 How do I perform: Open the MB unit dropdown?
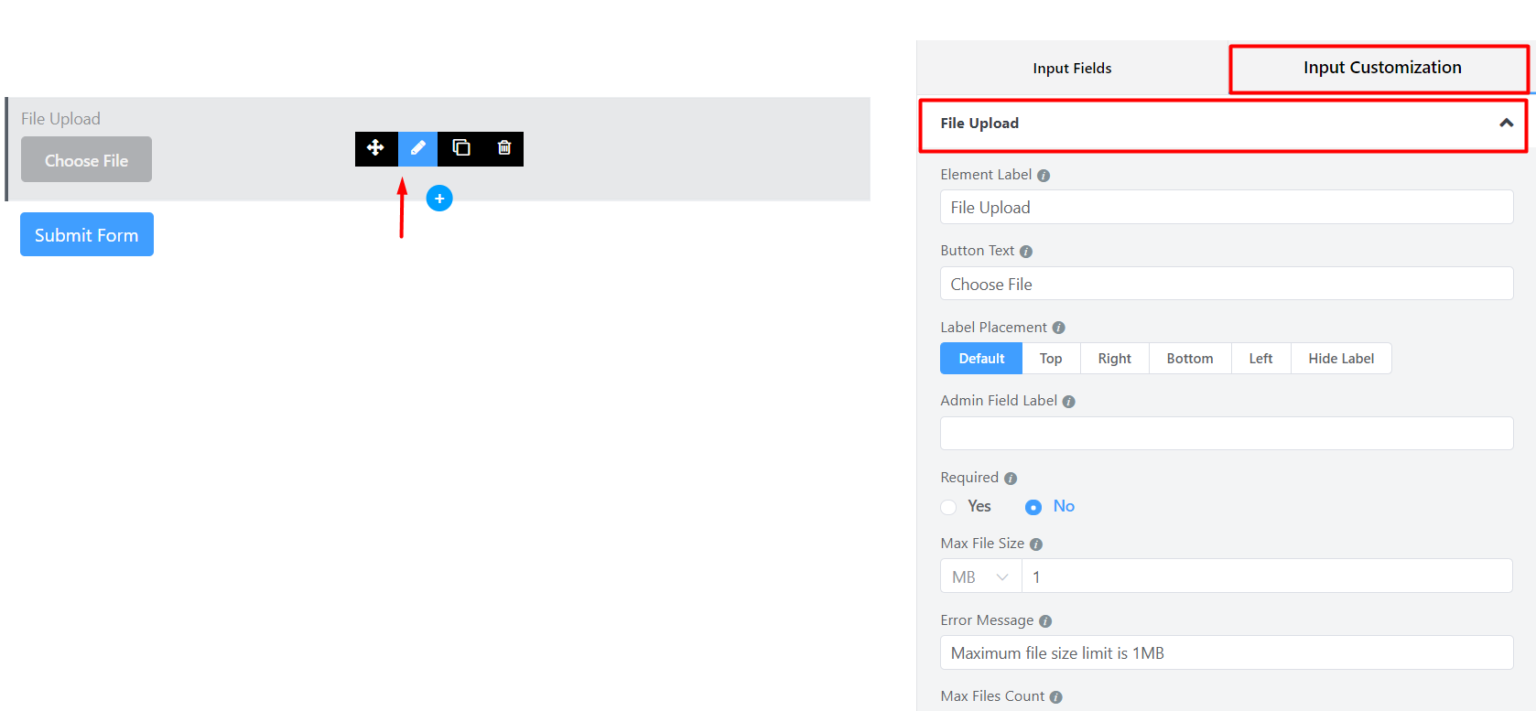(x=979, y=576)
